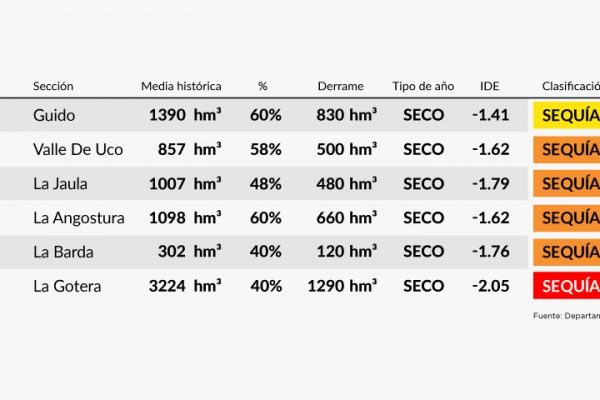
Task: Click the 58% value for Valle De Uco
Action: click(x=266, y=149)
